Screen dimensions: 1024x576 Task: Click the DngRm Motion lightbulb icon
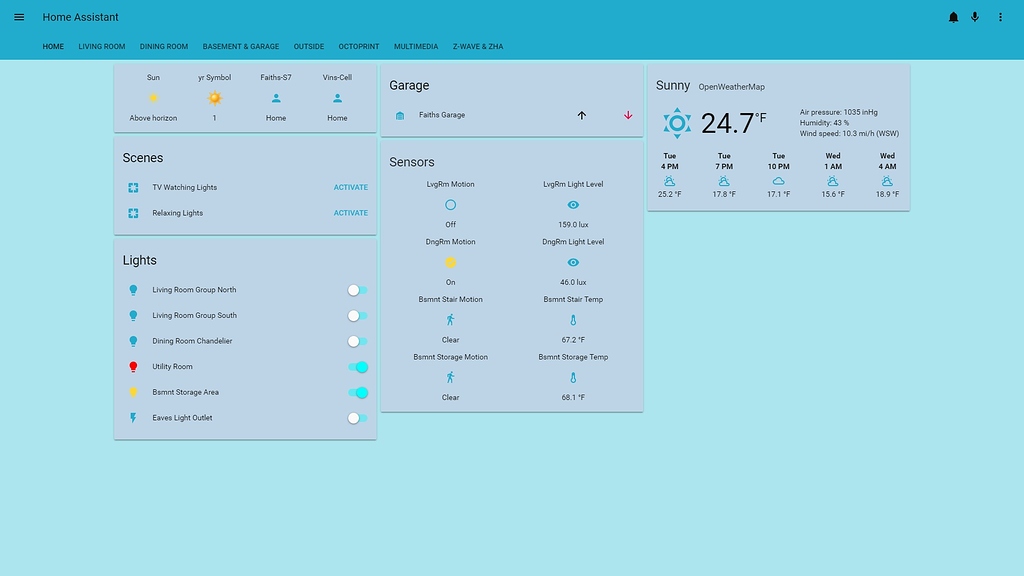tap(450, 262)
